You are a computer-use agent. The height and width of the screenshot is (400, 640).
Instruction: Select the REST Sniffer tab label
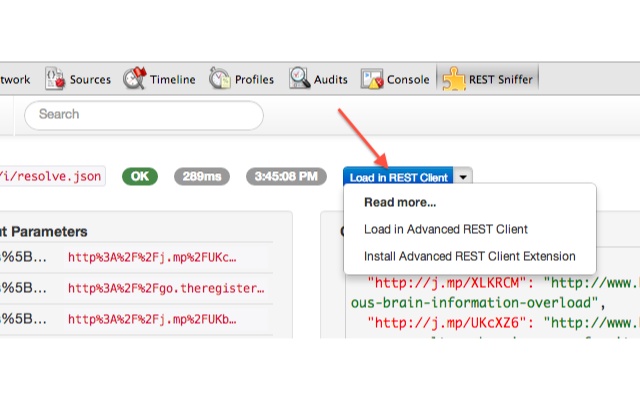501,80
